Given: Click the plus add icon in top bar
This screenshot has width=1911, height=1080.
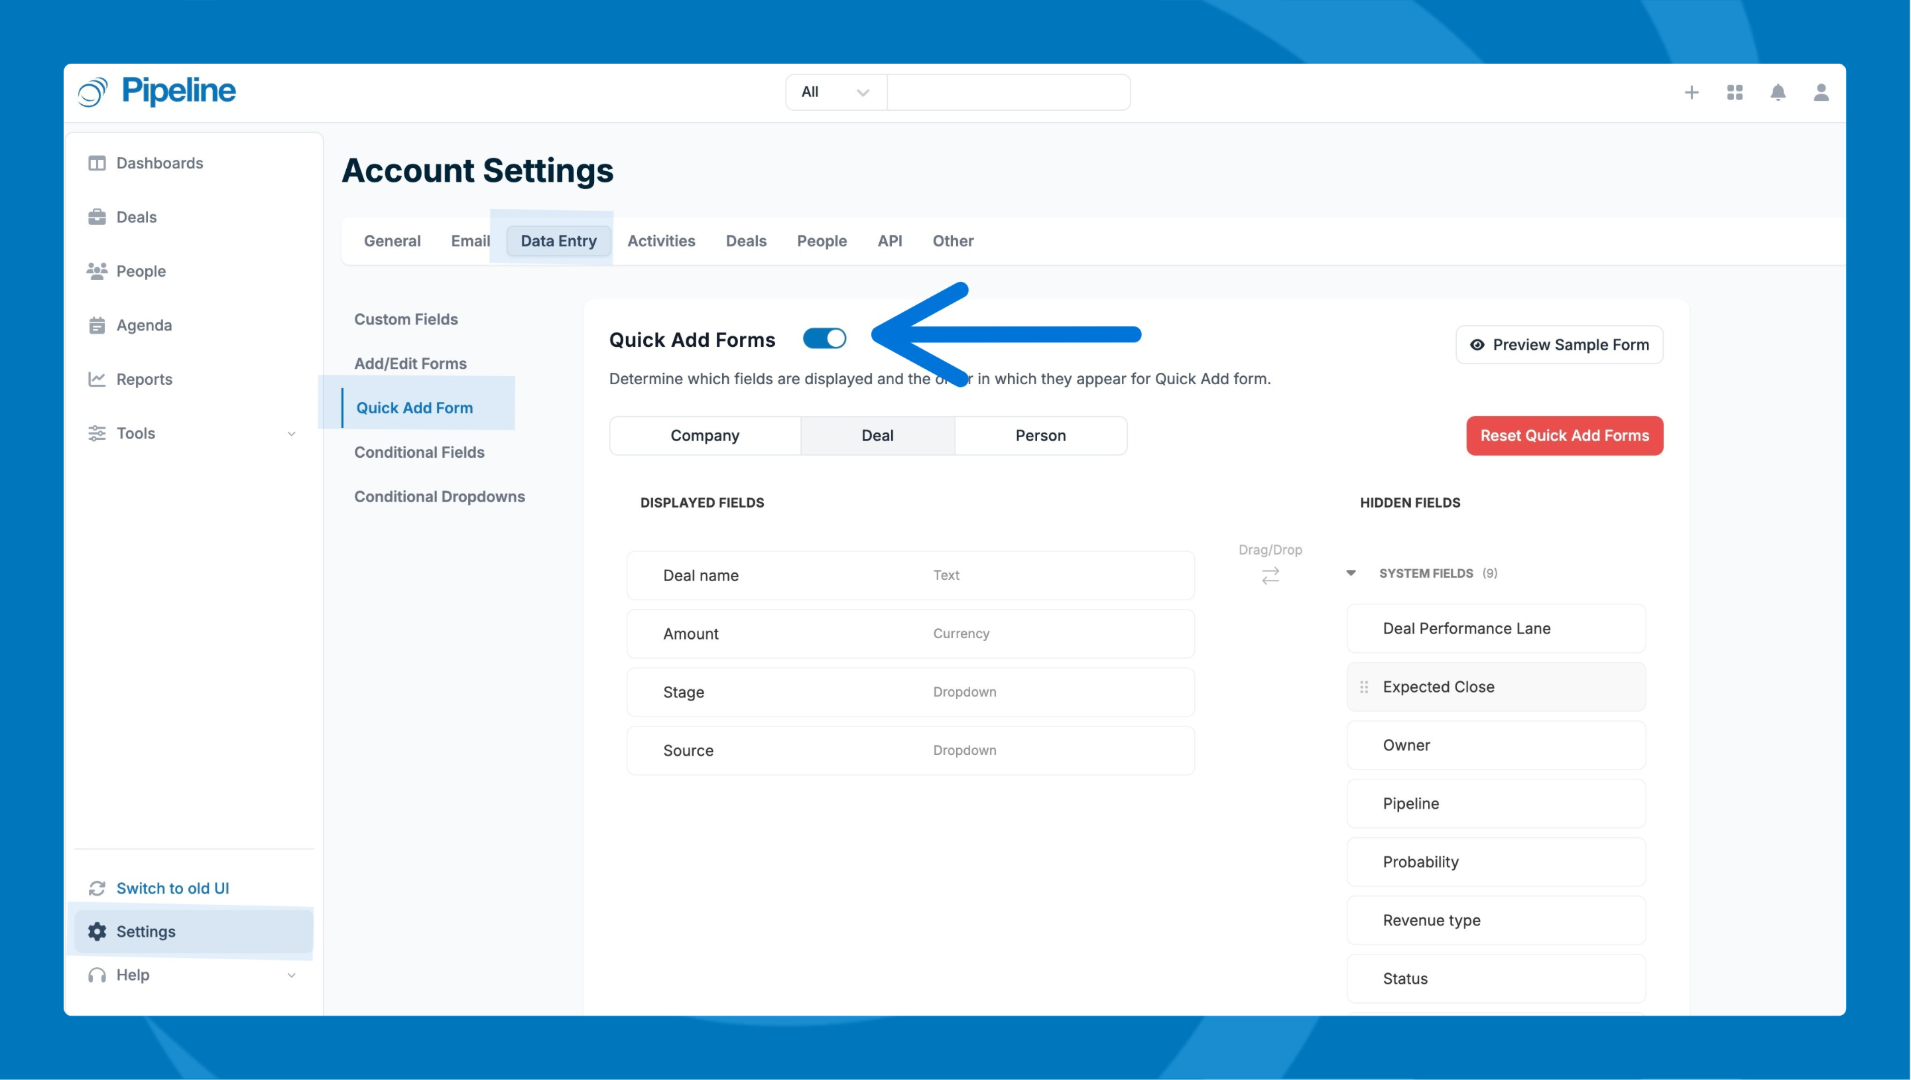Looking at the screenshot, I should point(1691,92).
